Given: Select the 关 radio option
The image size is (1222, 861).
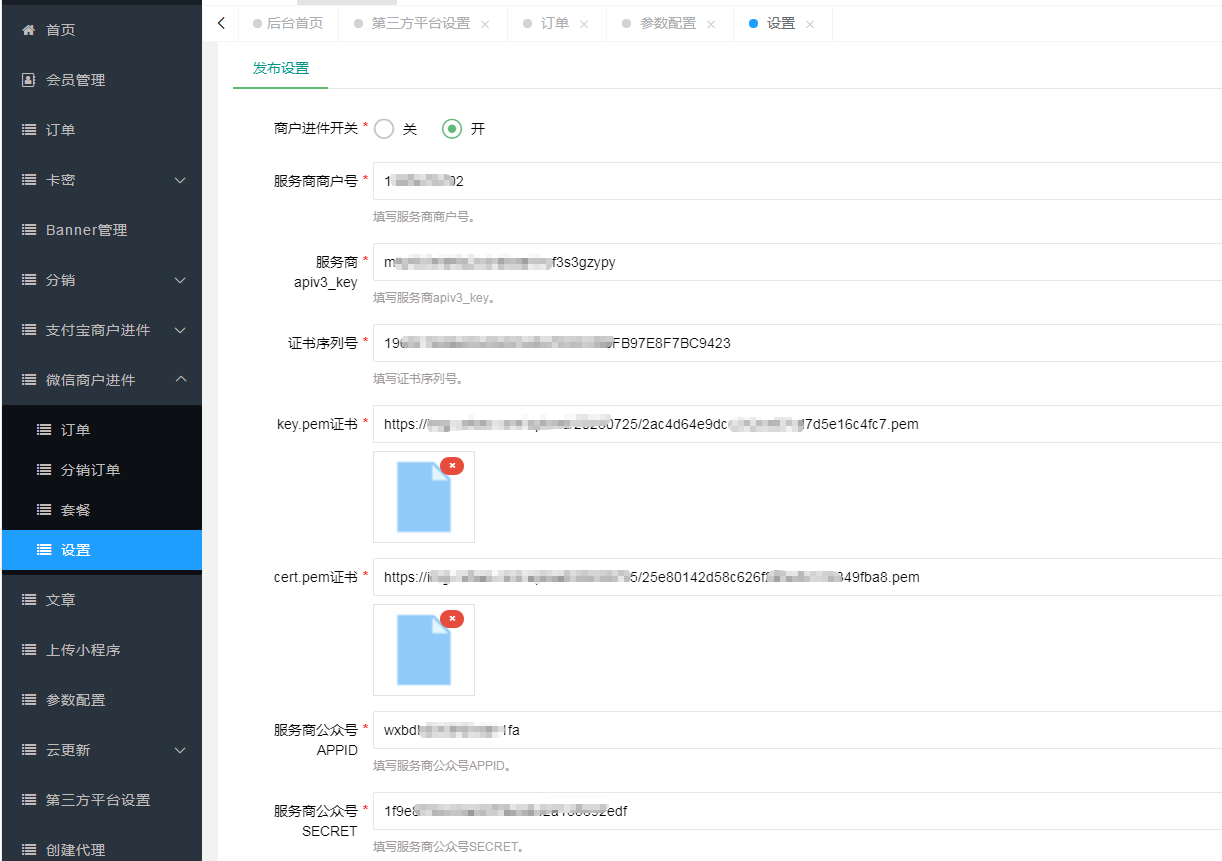Looking at the screenshot, I should click(x=384, y=129).
